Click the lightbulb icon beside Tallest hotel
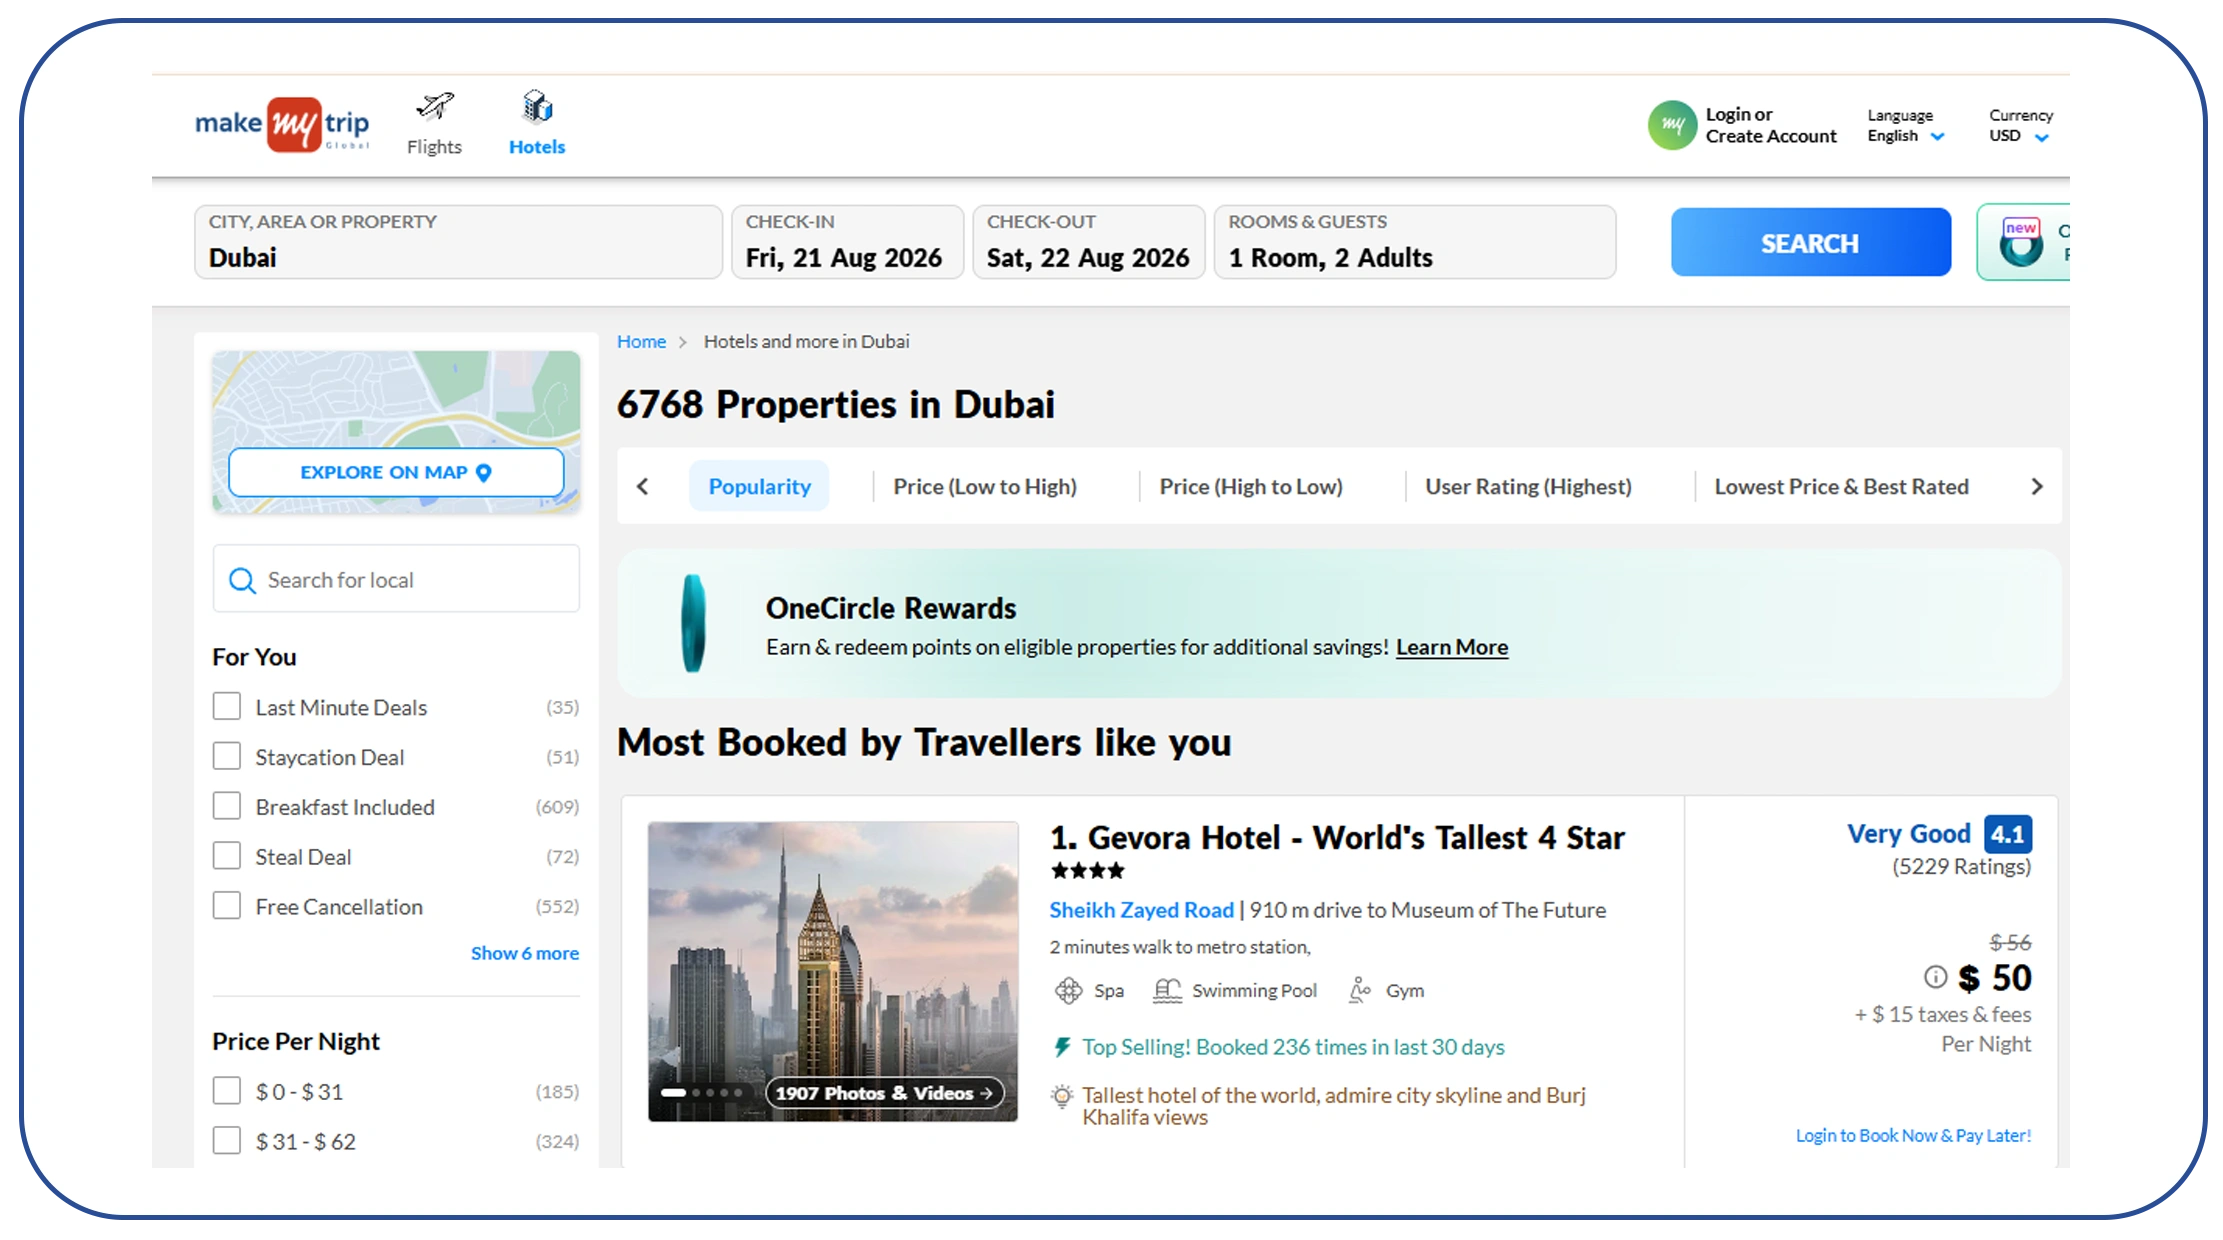2223x1240 pixels. (1061, 1096)
